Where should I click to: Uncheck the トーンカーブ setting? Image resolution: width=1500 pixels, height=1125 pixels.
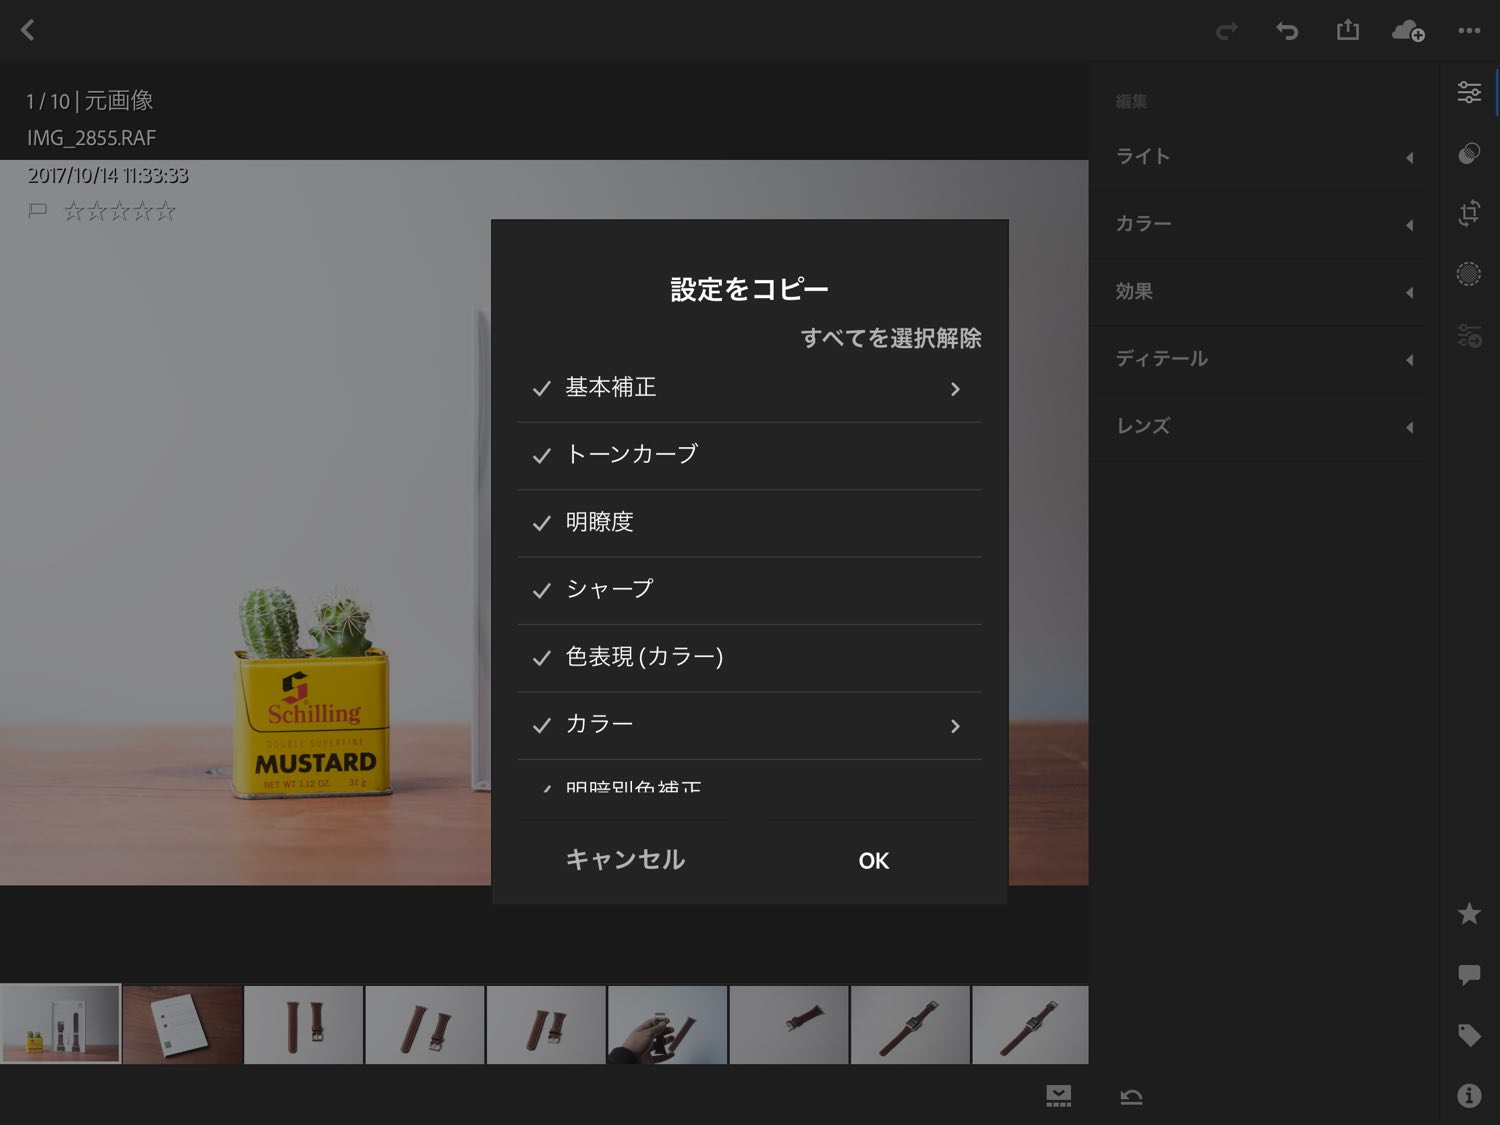(542, 456)
